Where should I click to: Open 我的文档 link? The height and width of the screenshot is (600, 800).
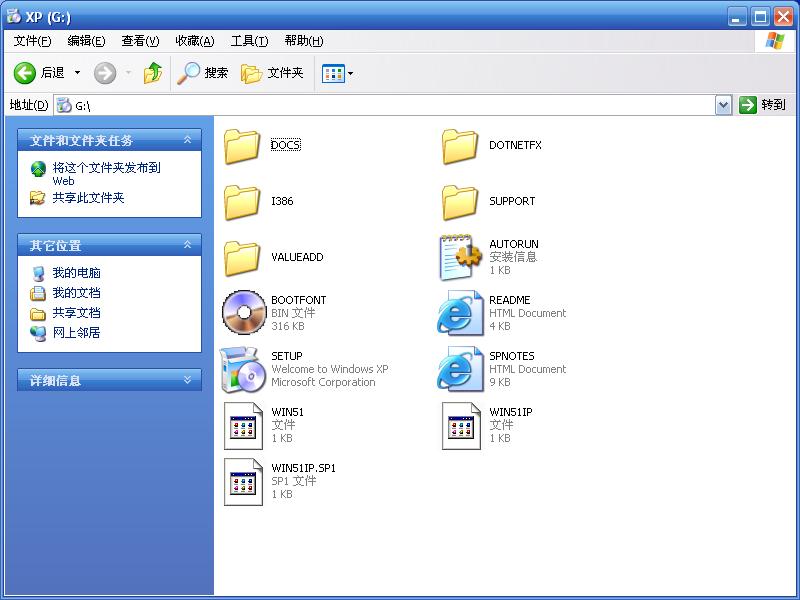(77, 293)
